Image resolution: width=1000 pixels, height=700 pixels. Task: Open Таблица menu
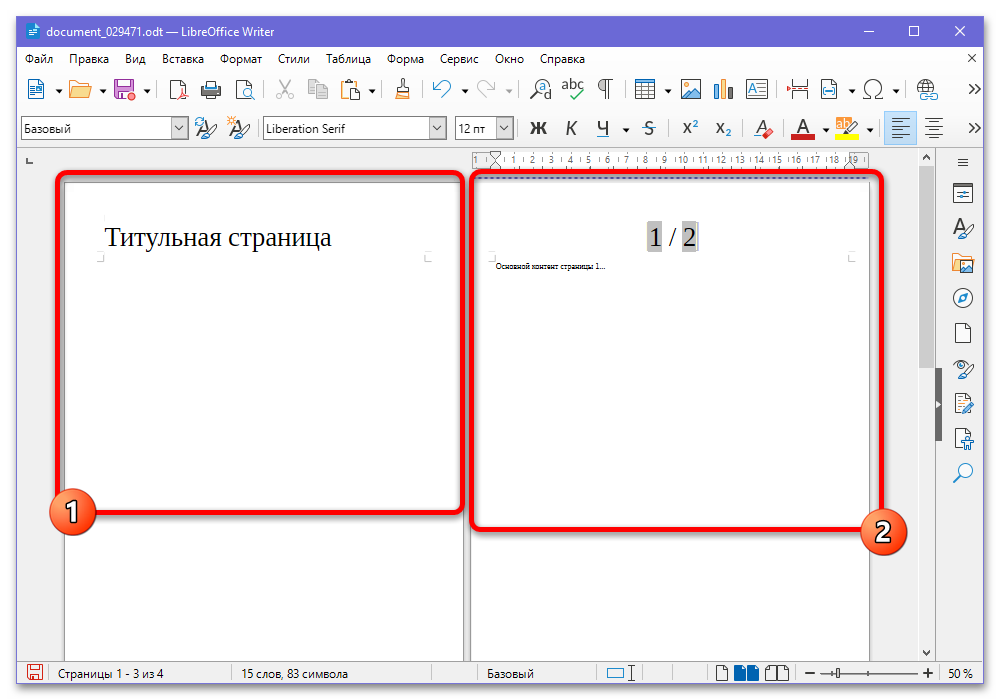click(x=348, y=59)
